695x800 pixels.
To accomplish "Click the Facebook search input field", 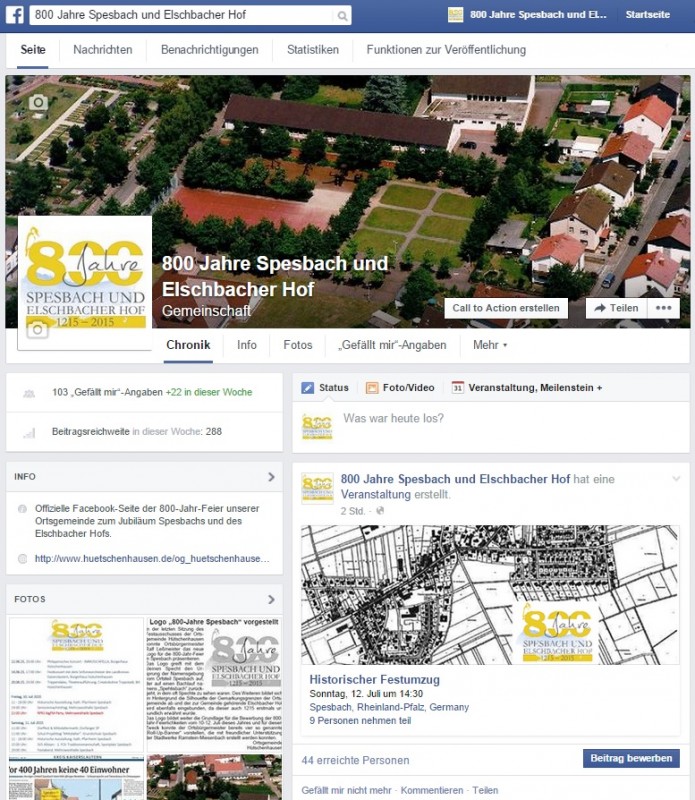I will (183, 15).
